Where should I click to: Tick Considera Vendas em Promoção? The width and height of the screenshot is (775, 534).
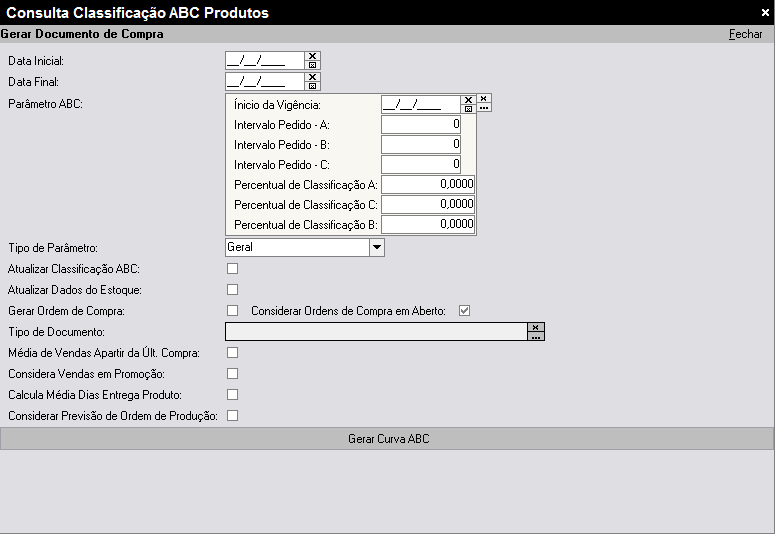pos(232,373)
